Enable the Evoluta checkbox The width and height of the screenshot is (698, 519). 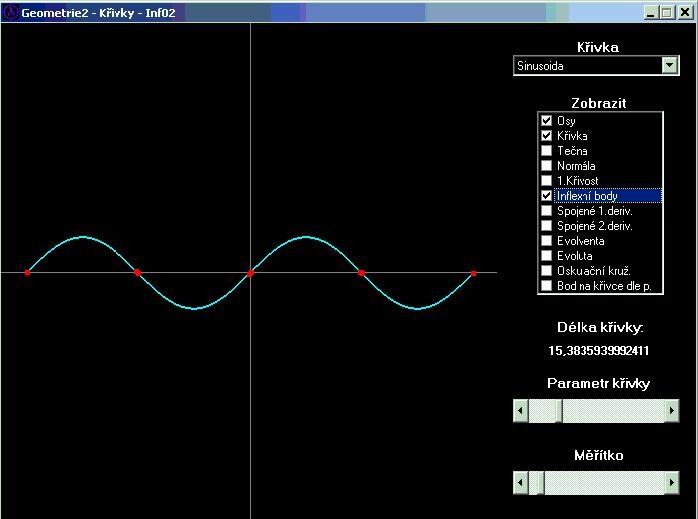[x=546, y=255]
